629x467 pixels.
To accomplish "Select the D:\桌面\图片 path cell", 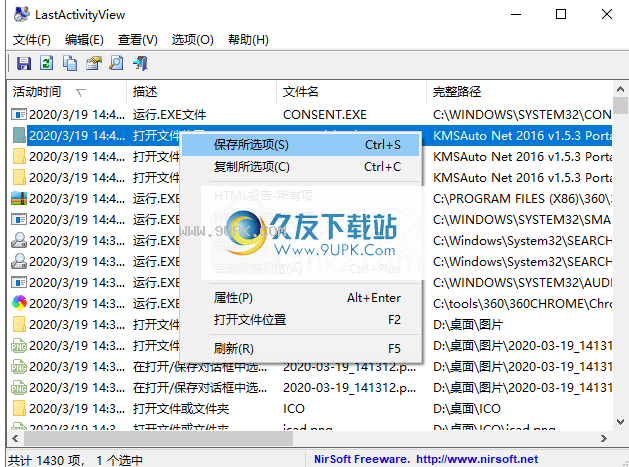I will (x=468, y=325).
